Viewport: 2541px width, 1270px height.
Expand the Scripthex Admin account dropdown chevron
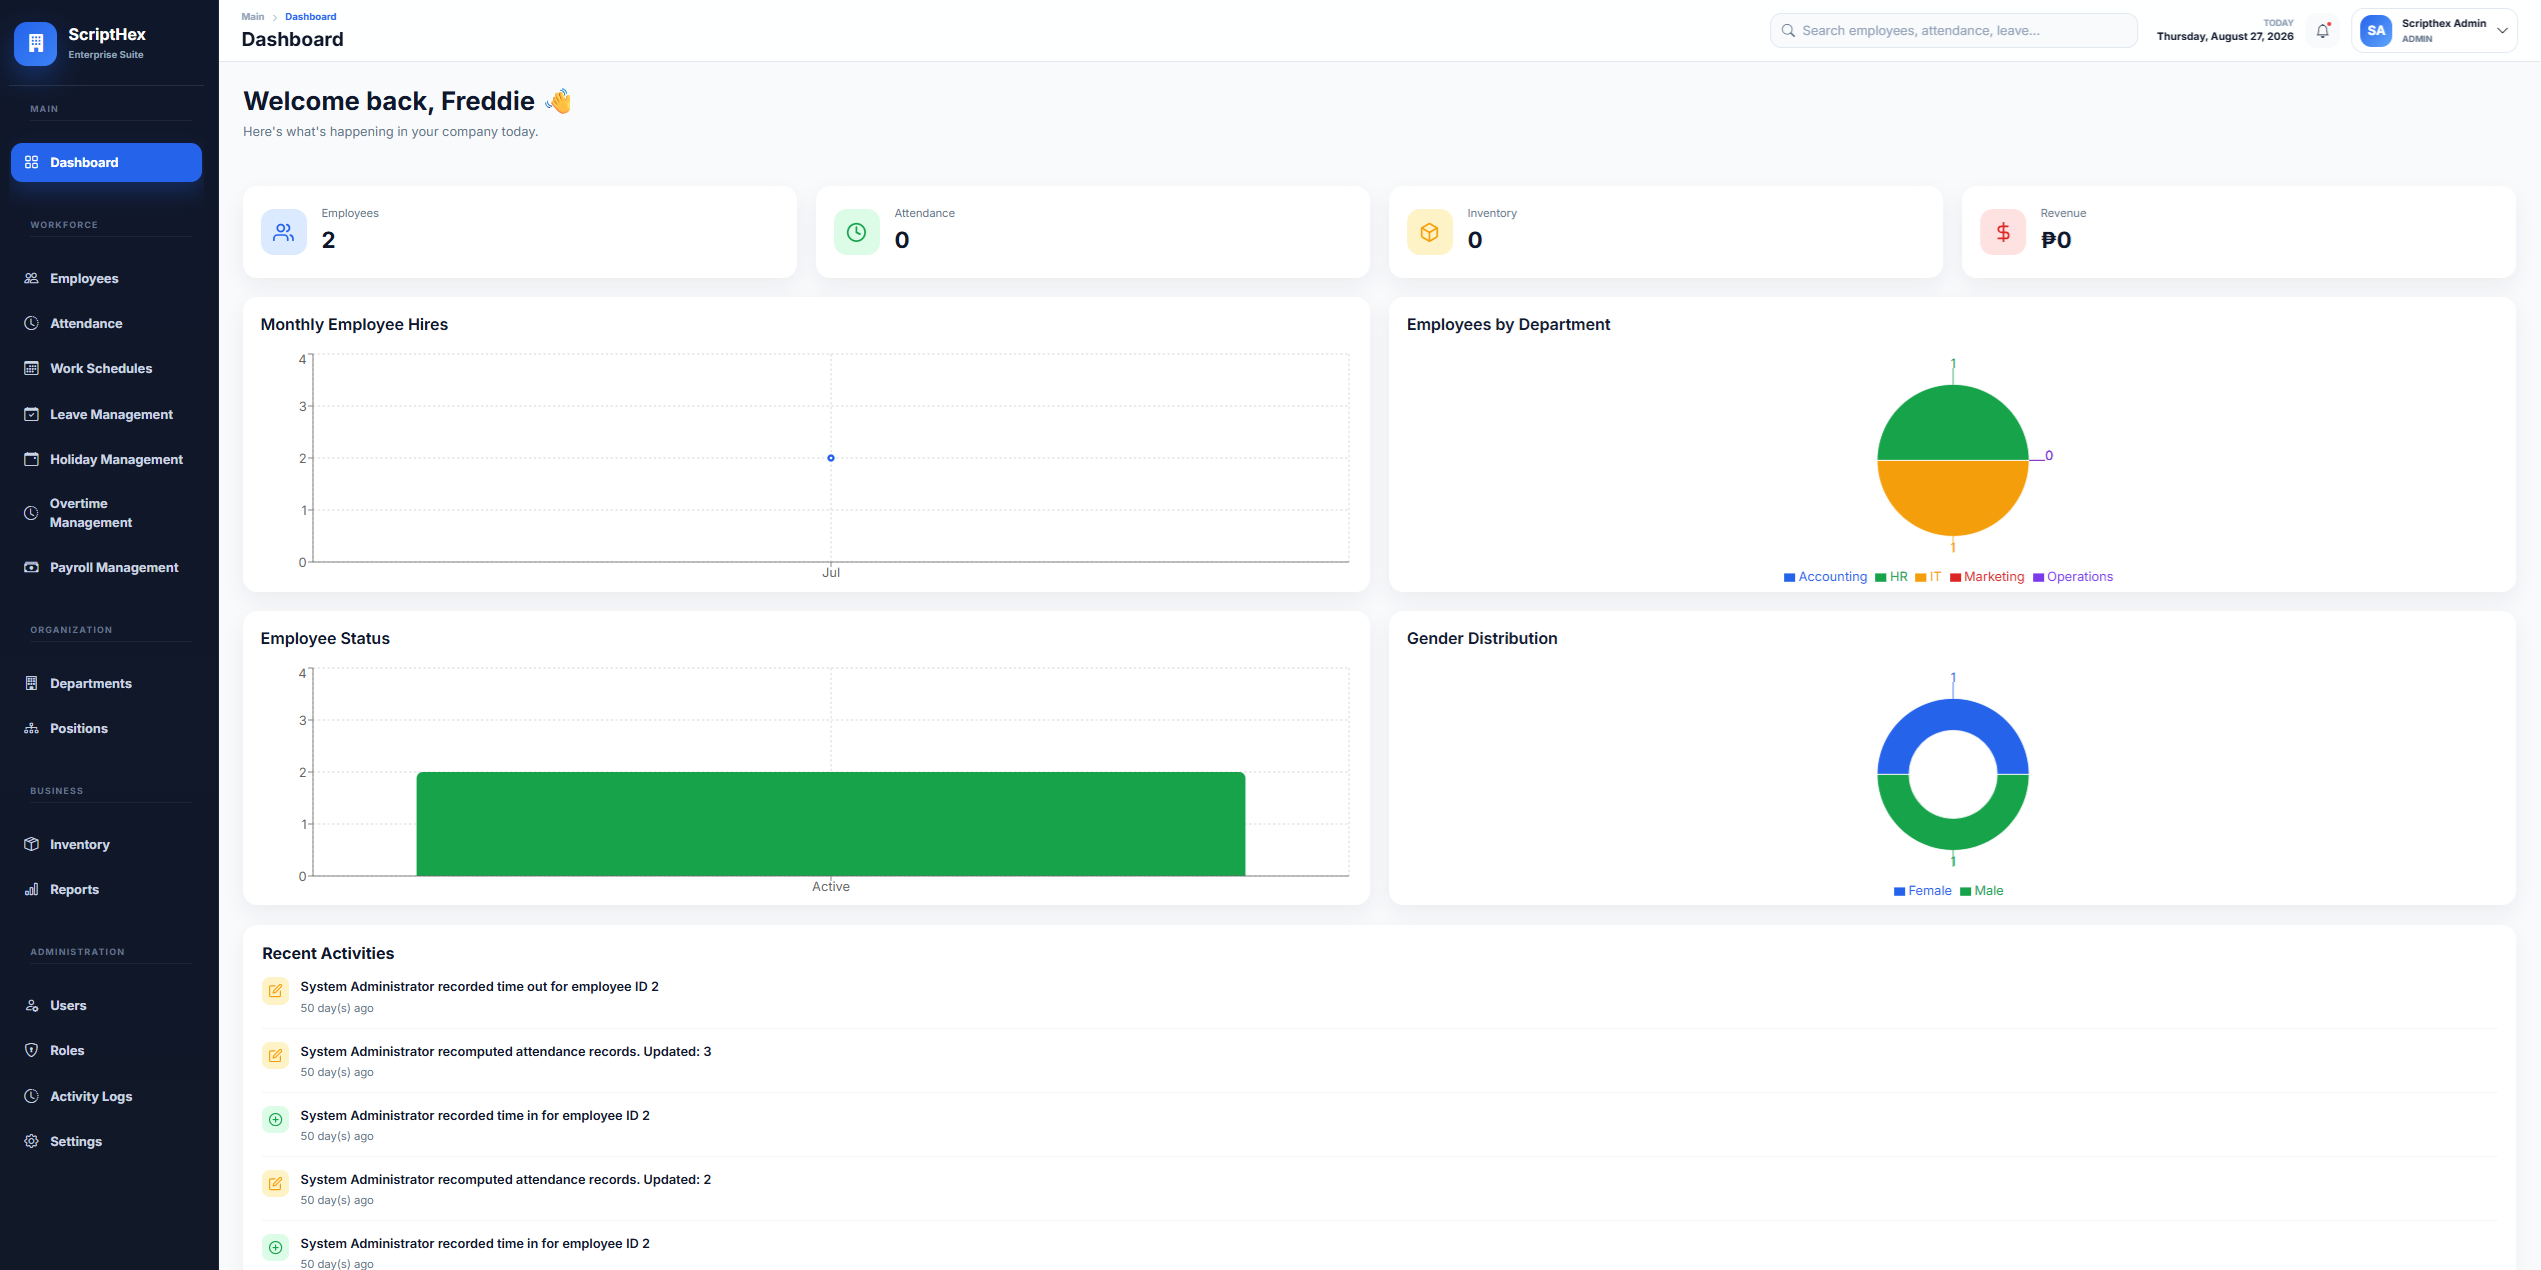tap(2502, 31)
